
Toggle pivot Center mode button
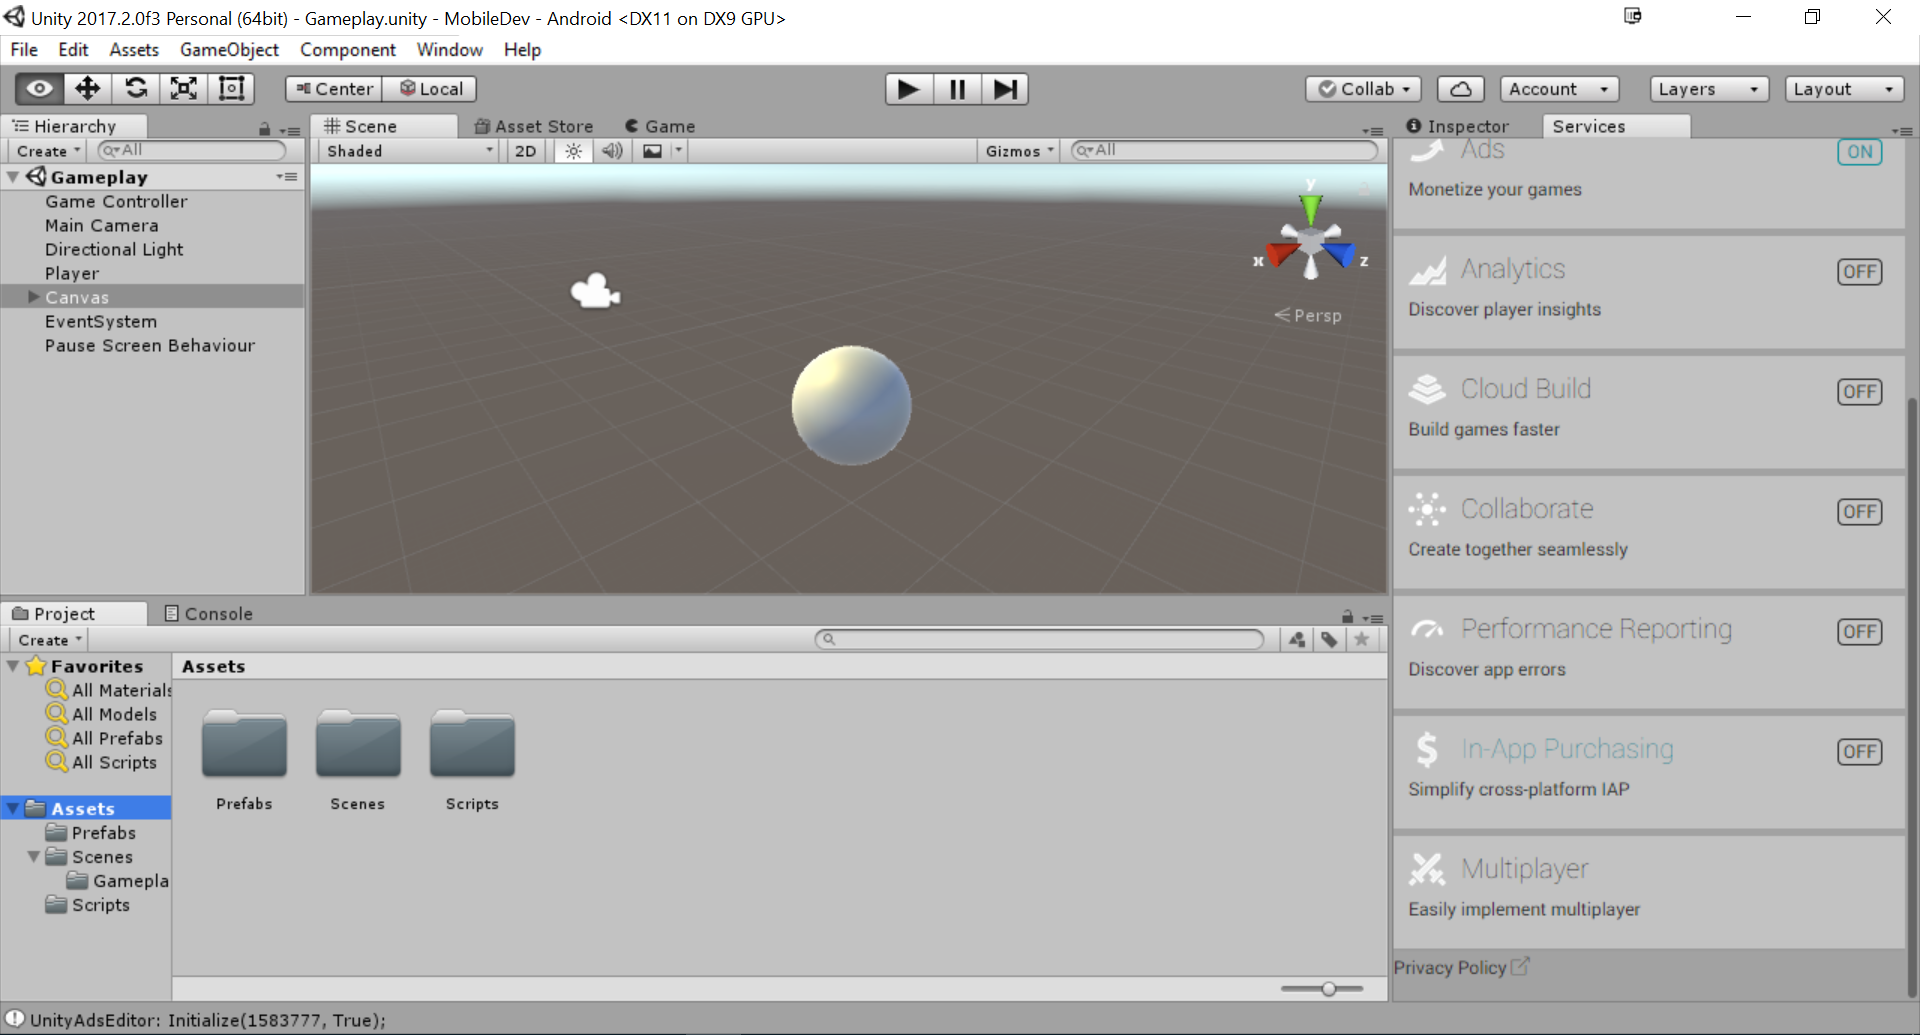334,89
